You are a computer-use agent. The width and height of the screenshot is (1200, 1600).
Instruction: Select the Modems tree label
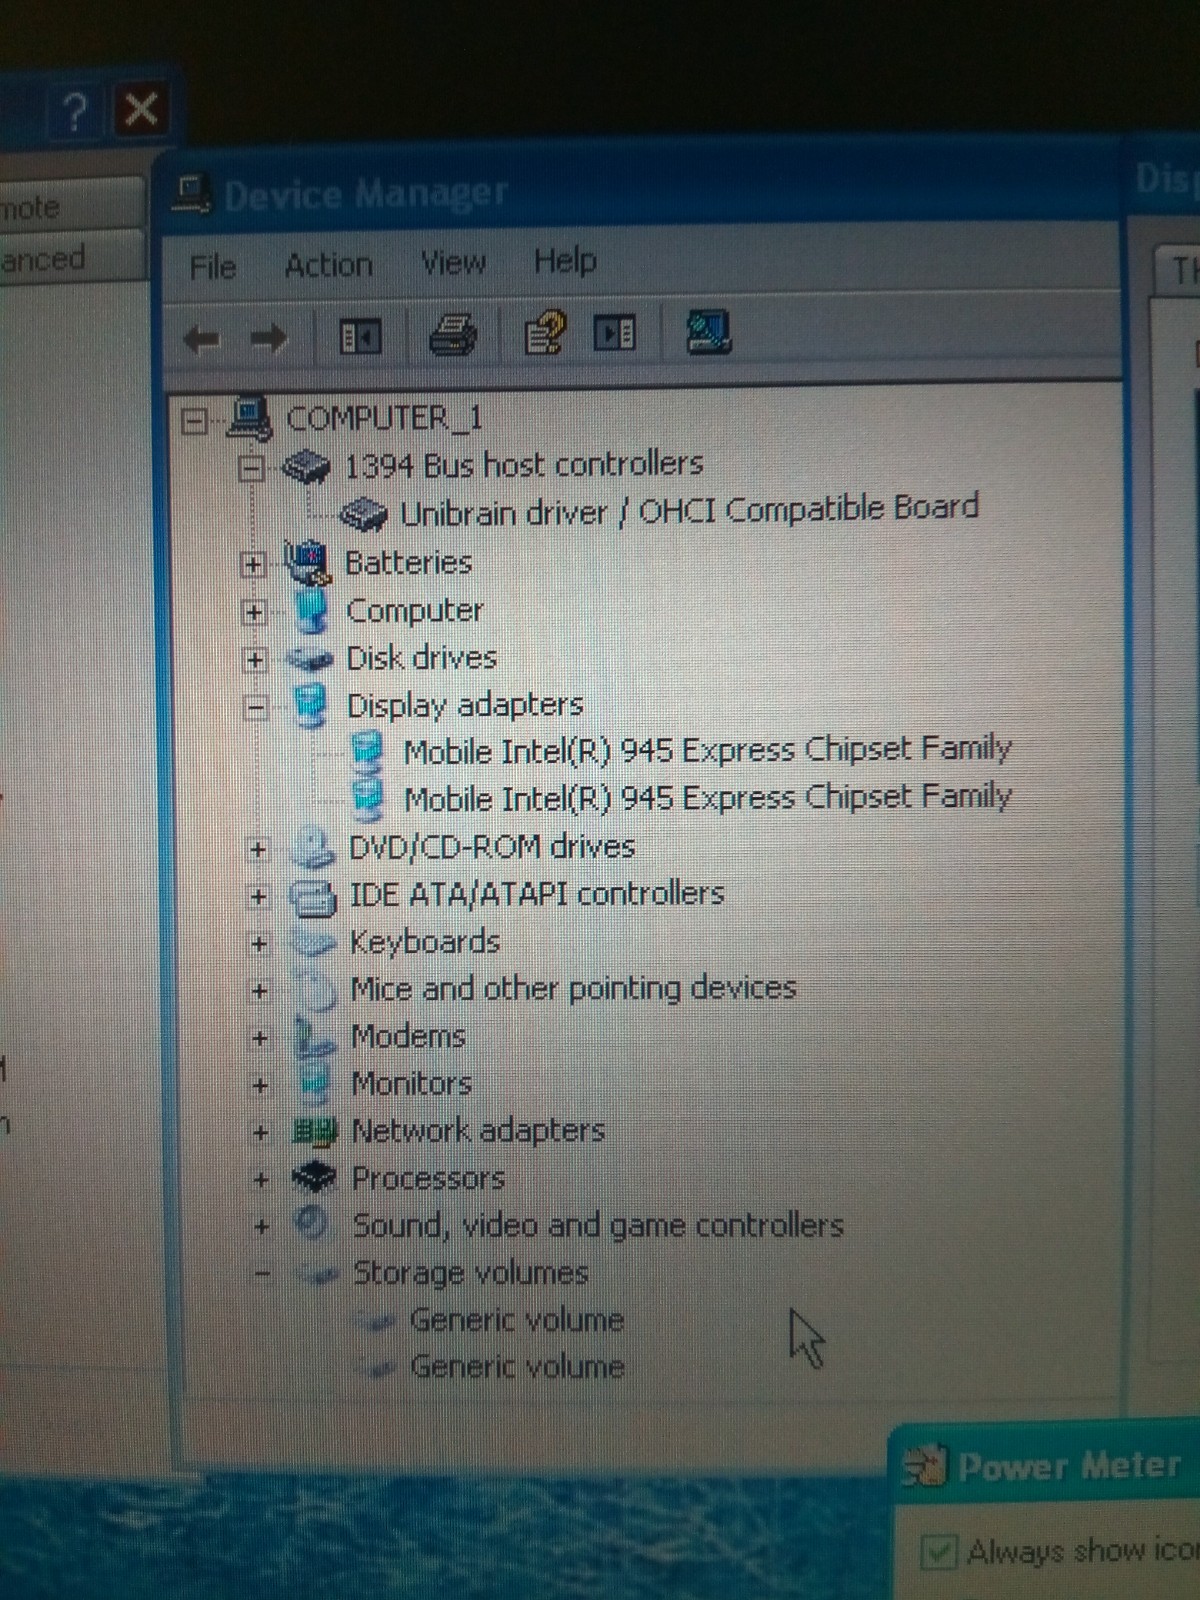pyautogui.click(x=408, y=1036)
